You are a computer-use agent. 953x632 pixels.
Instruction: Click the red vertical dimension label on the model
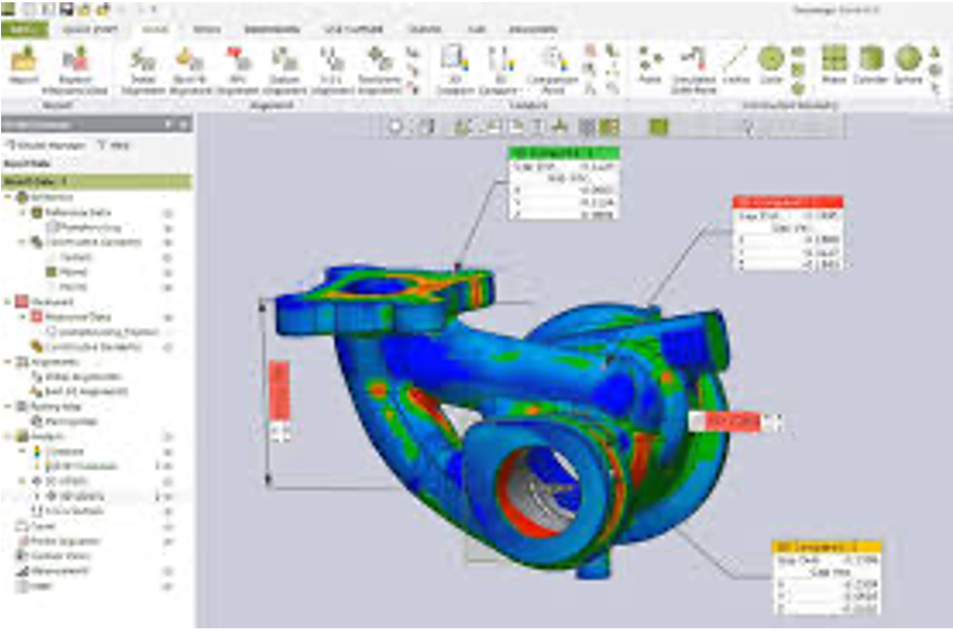click(279, 392)
